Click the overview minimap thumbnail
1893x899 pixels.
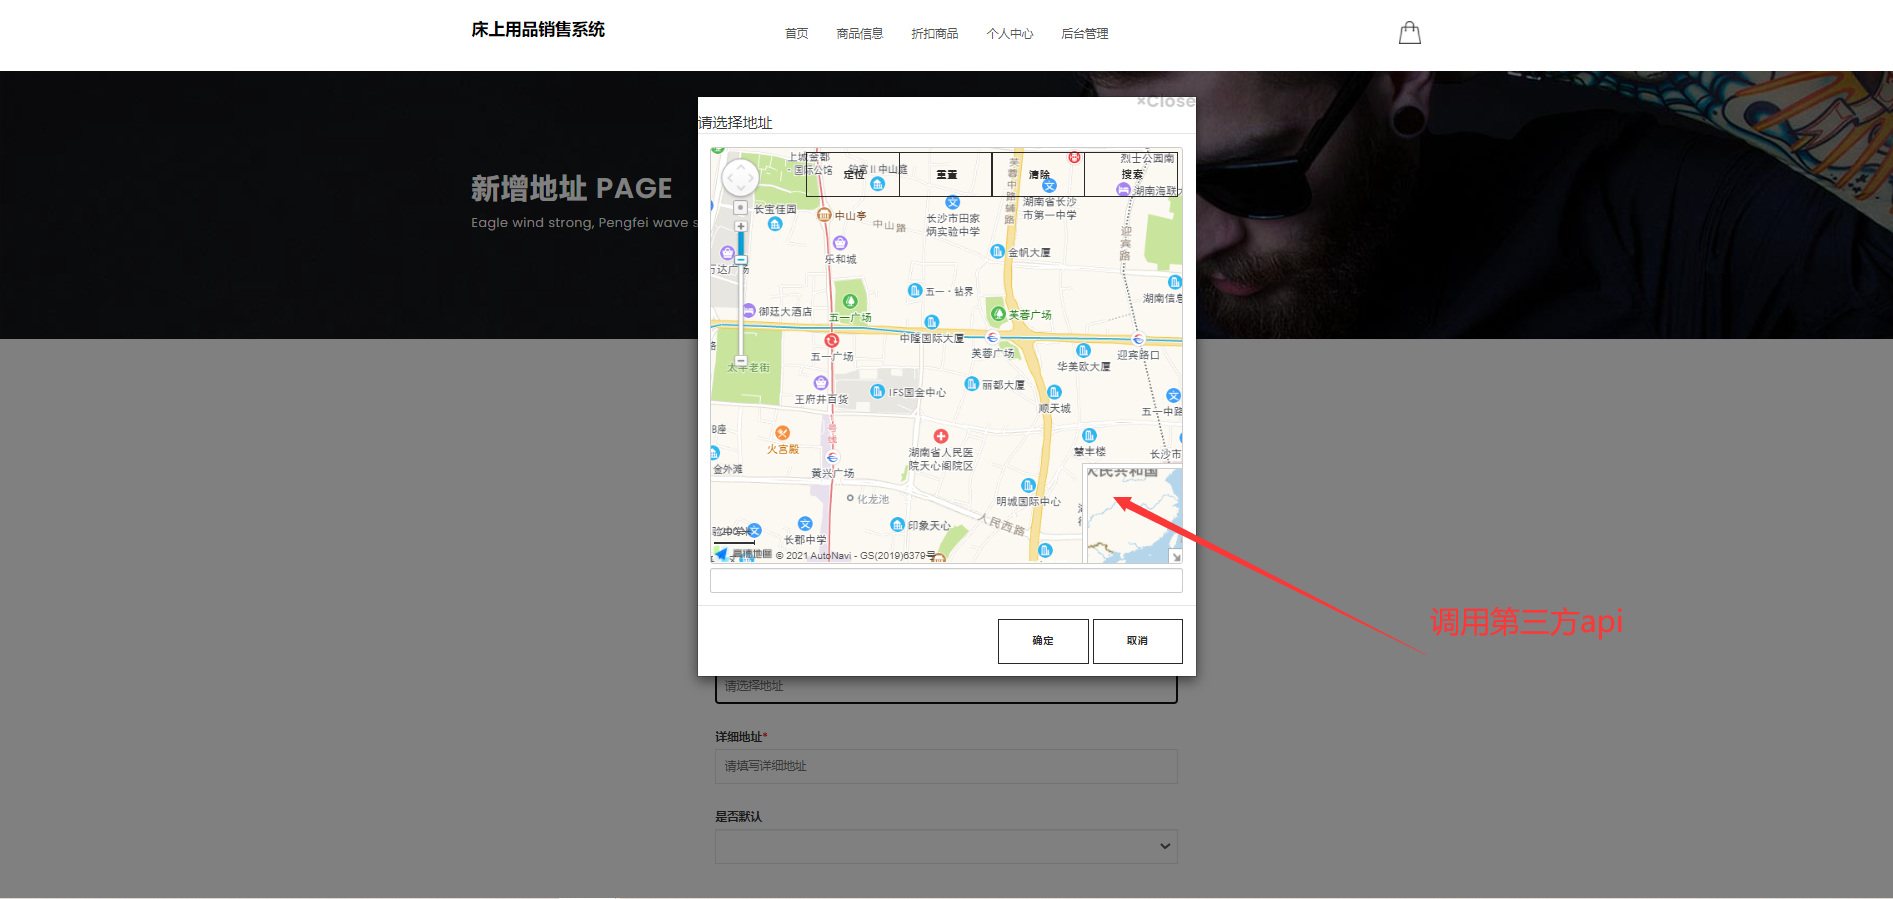coord(1133,514)
